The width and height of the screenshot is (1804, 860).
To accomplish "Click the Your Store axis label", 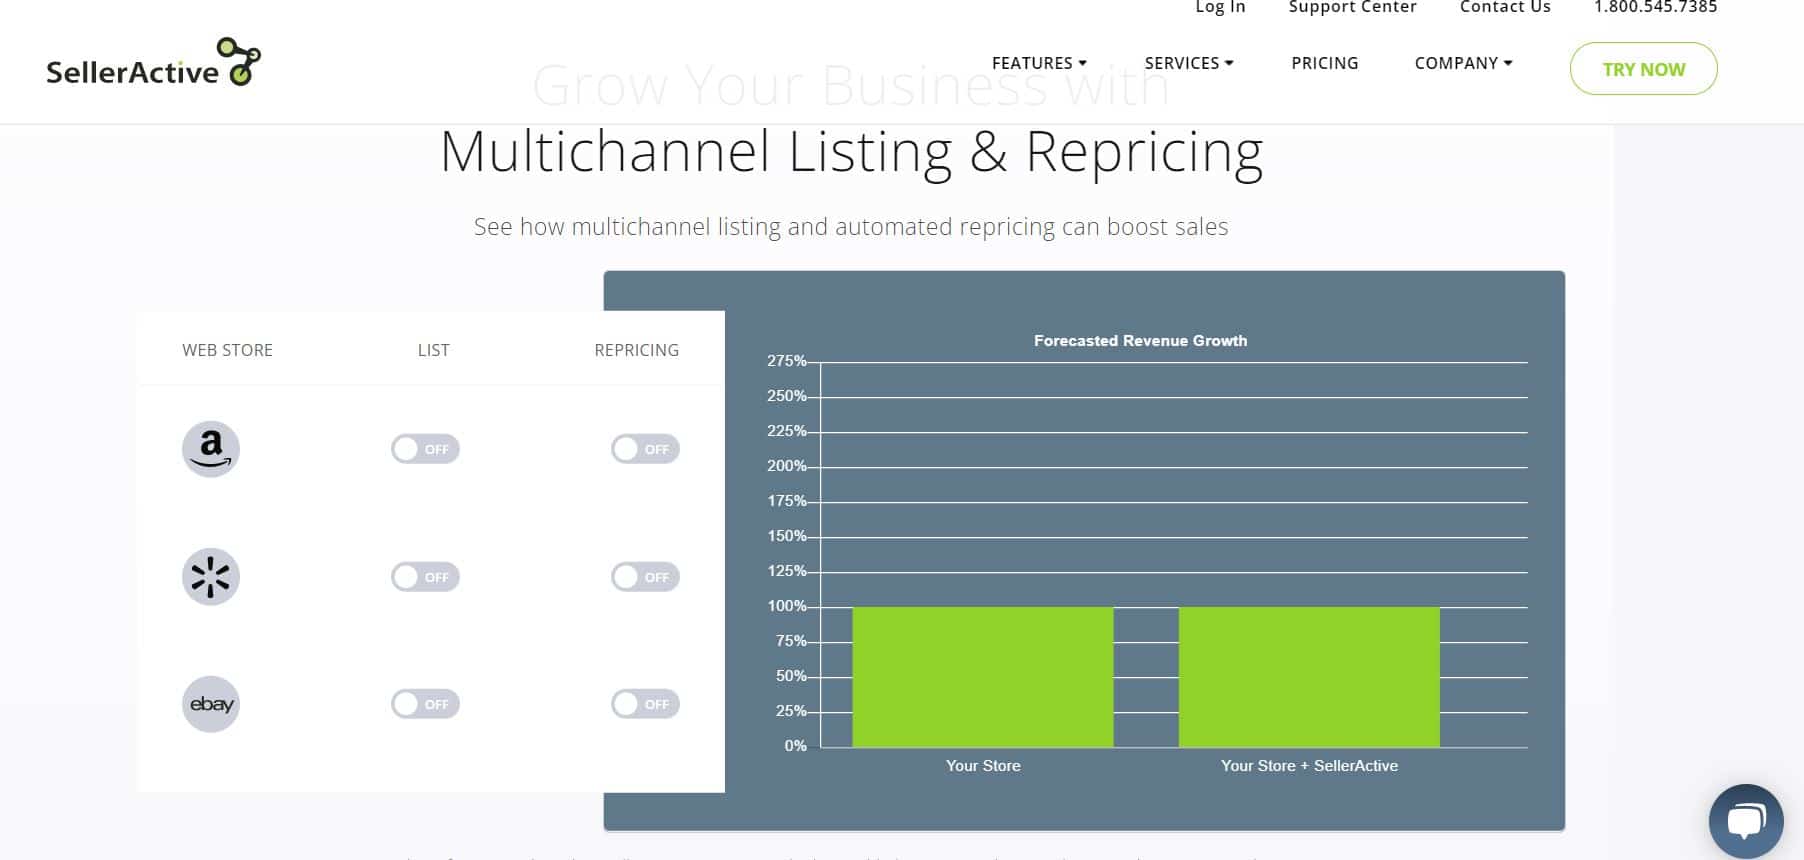I will 983,766.
